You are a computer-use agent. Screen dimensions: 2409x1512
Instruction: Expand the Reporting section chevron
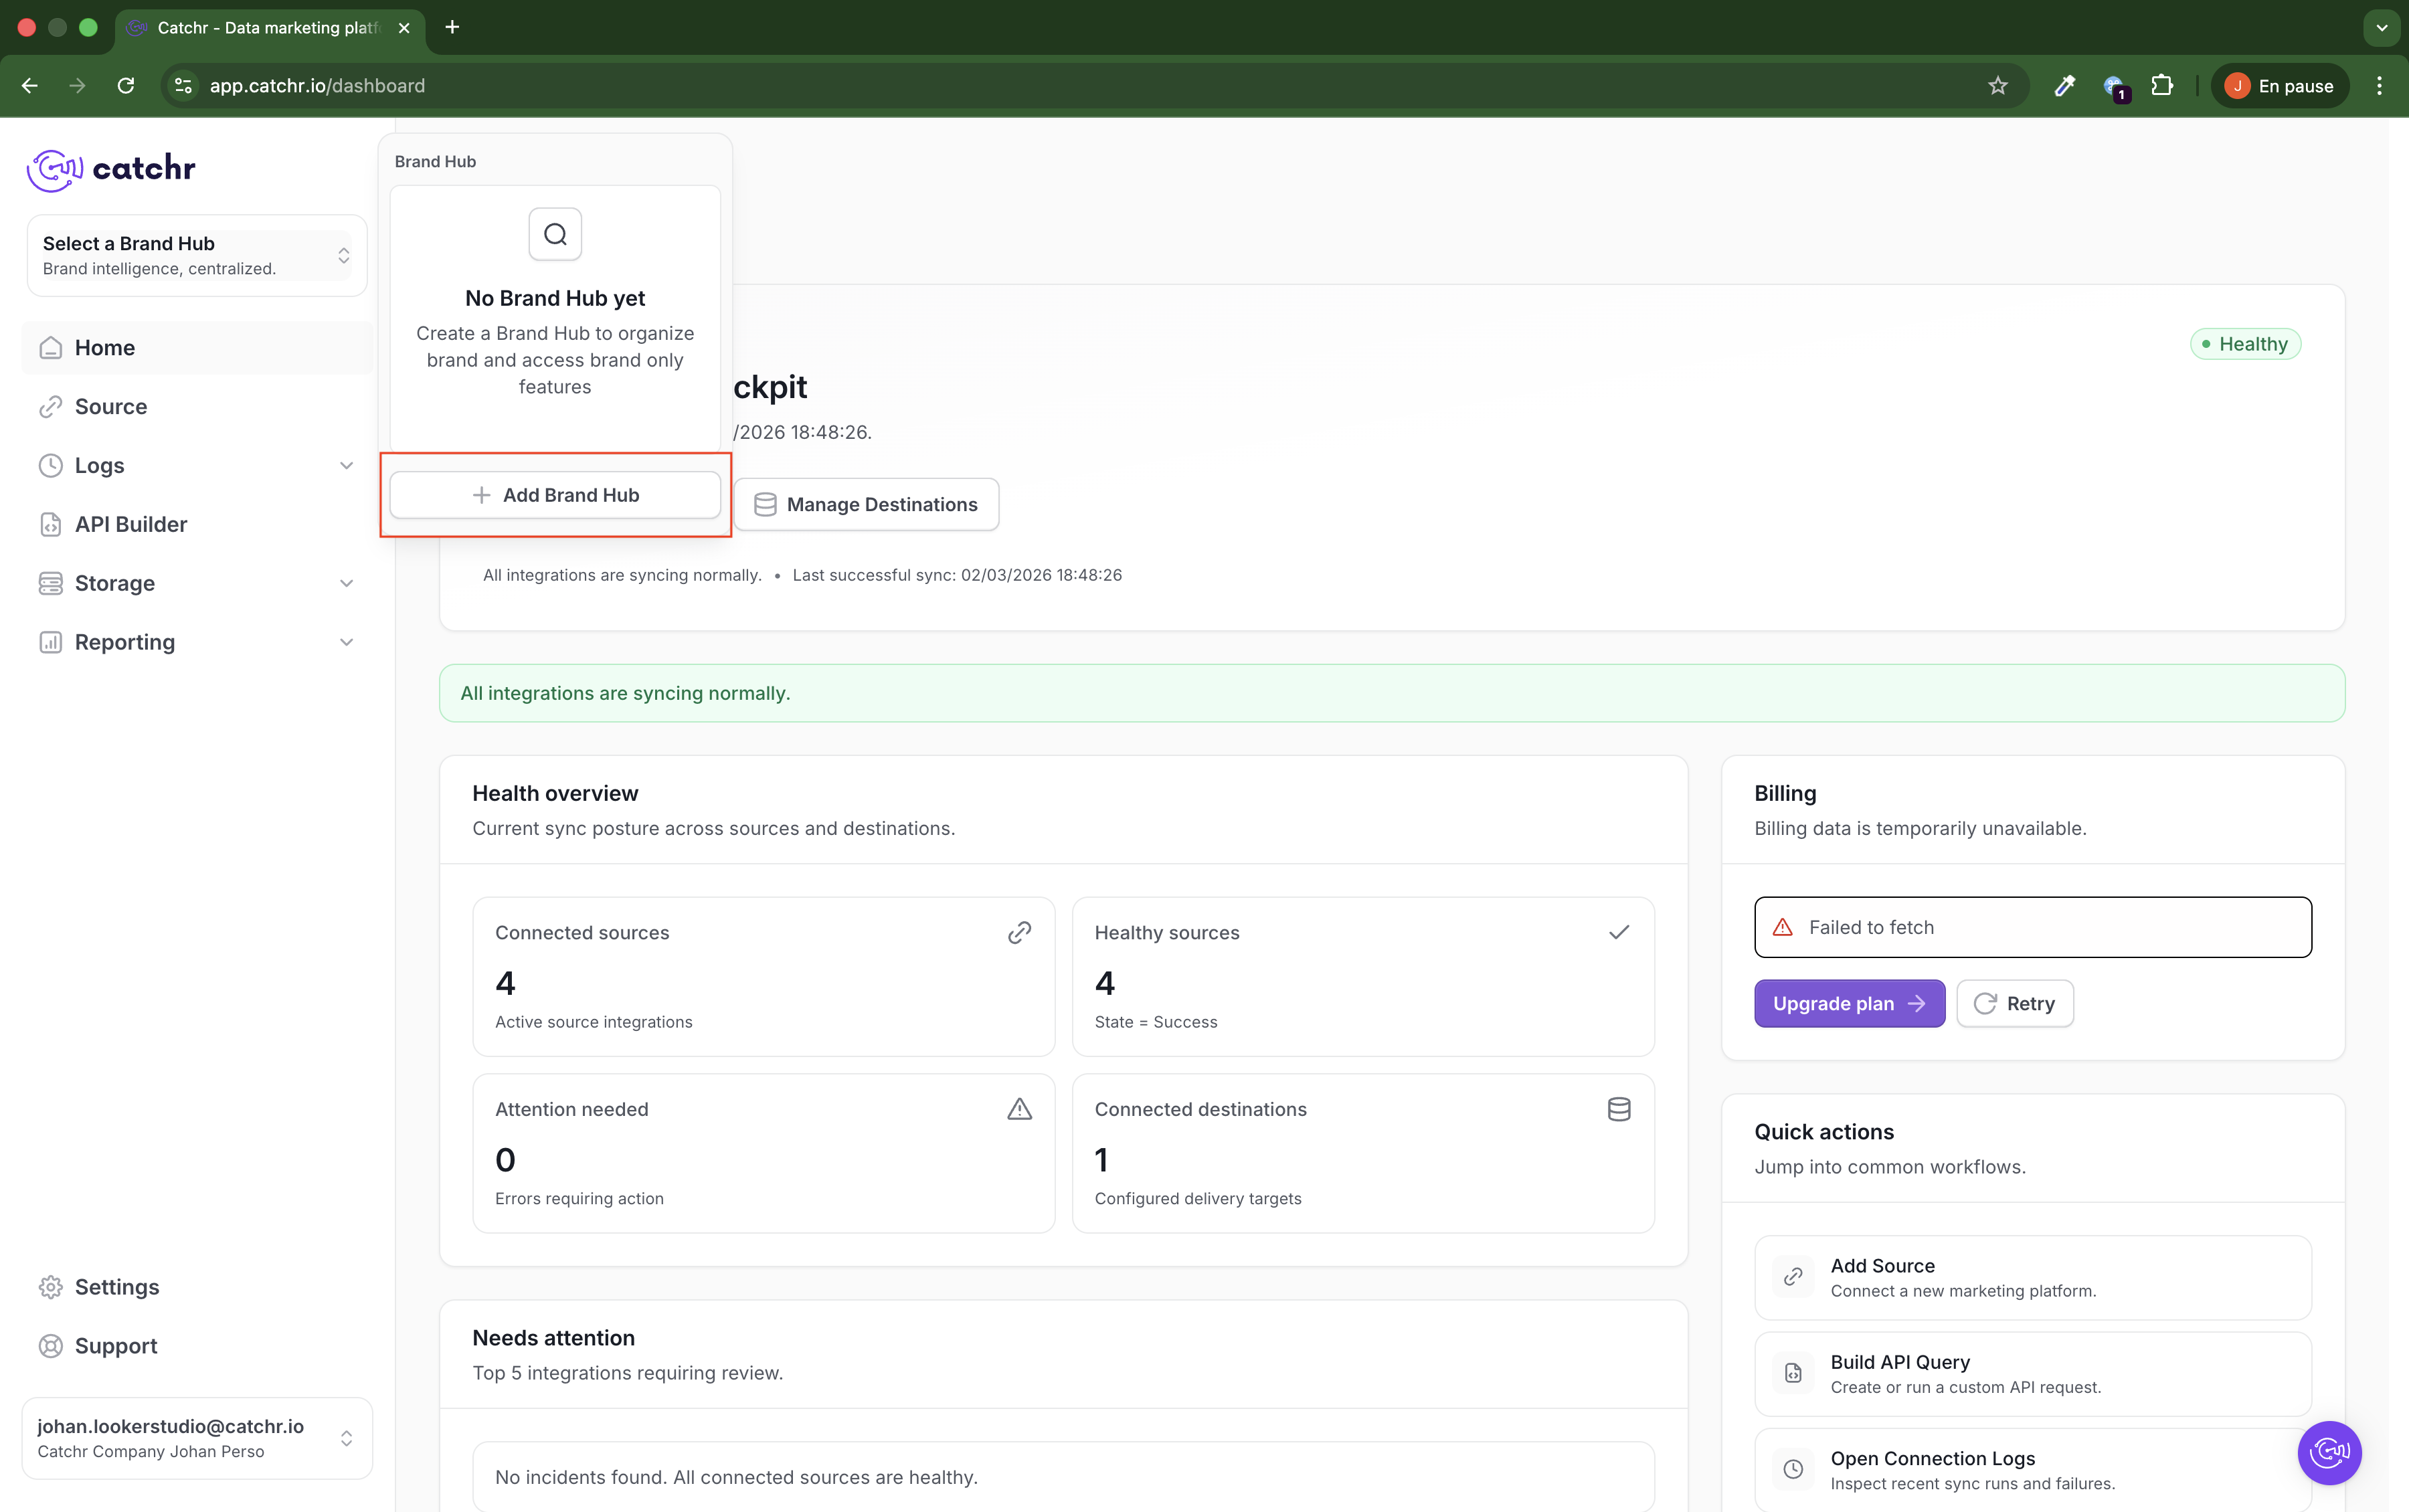[346, 642]
